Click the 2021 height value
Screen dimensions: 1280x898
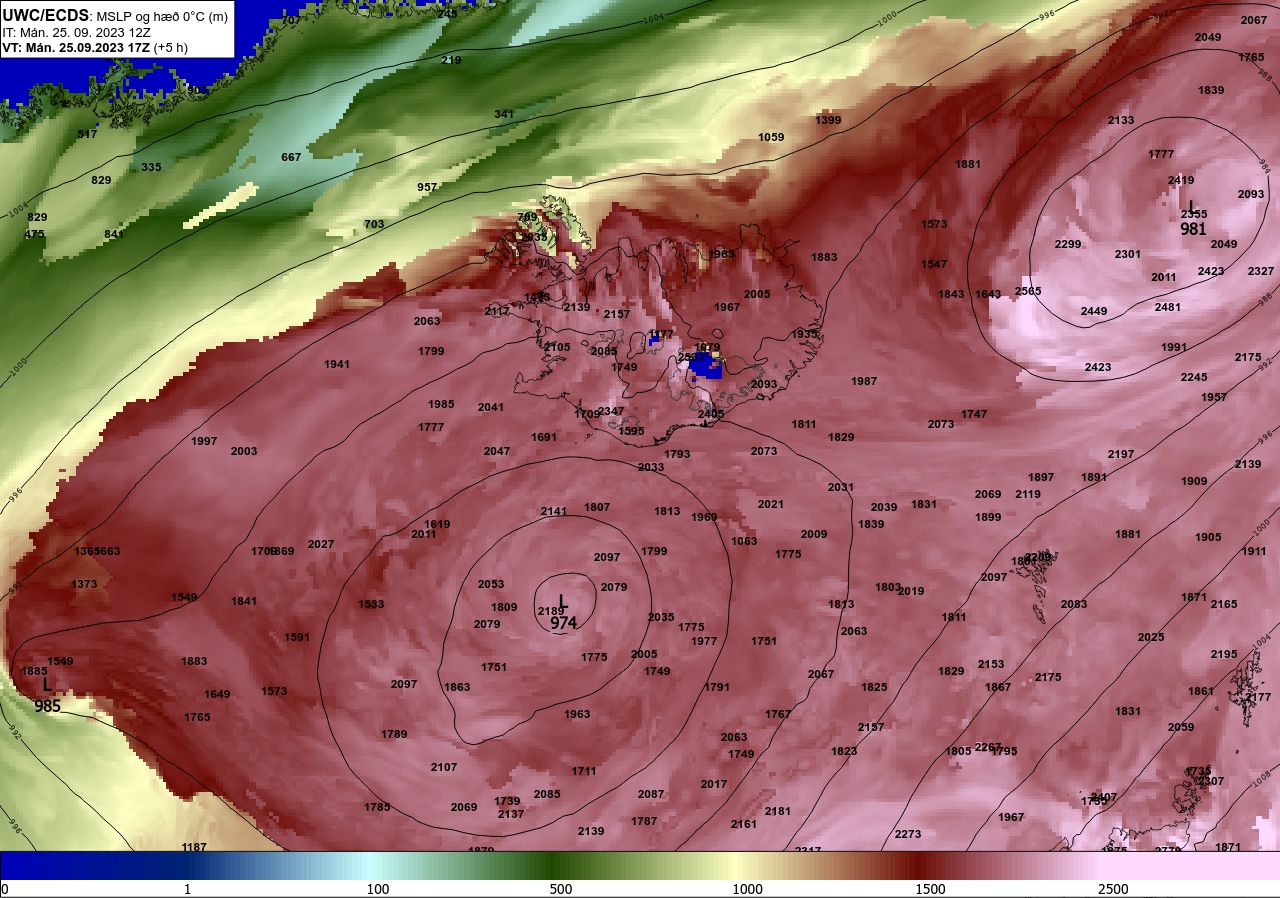tap(771, 504)
